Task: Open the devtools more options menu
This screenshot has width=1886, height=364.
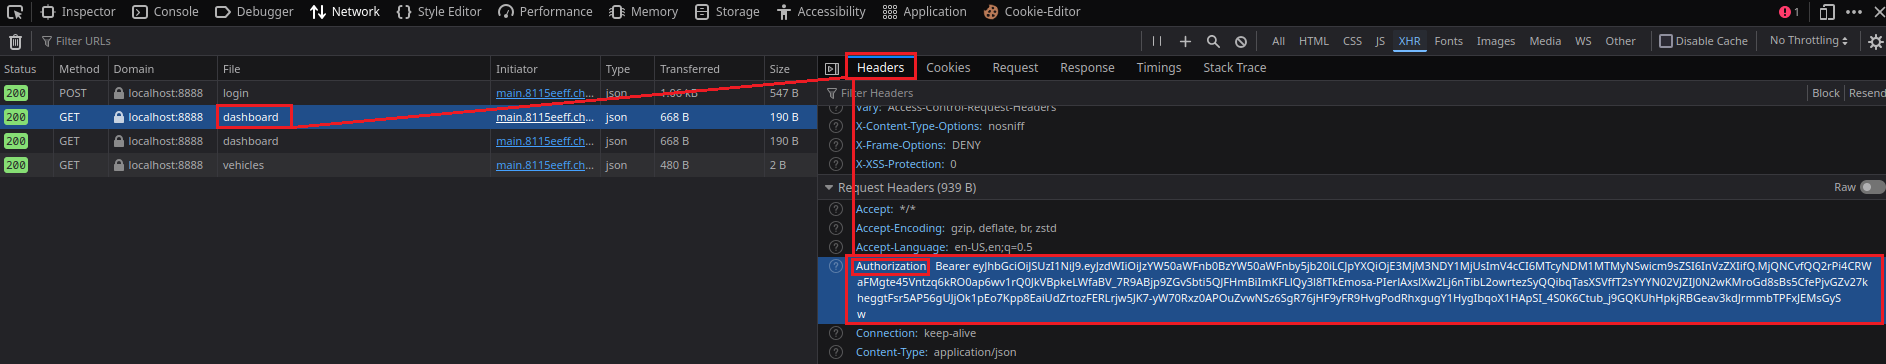Action: 1854,12
